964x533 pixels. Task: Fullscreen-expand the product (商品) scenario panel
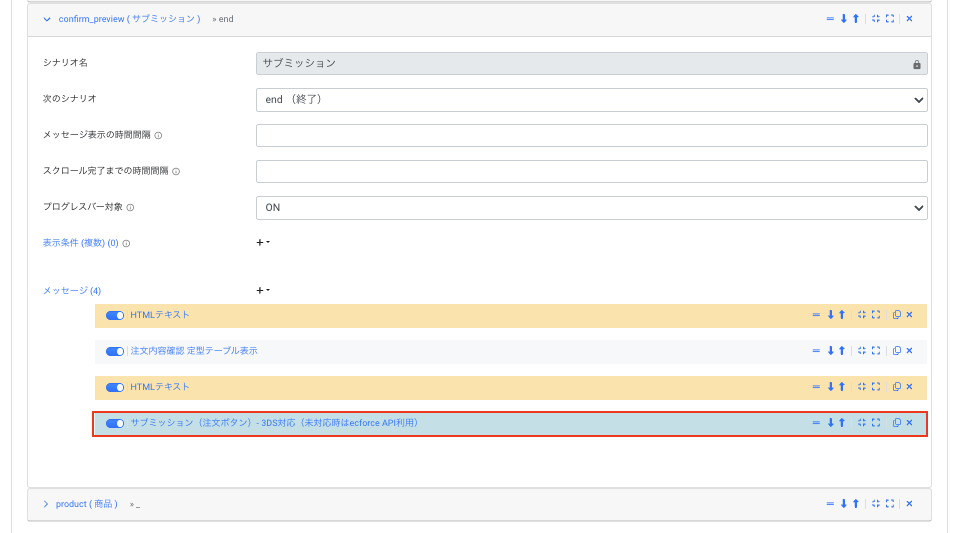coord(890,504)
